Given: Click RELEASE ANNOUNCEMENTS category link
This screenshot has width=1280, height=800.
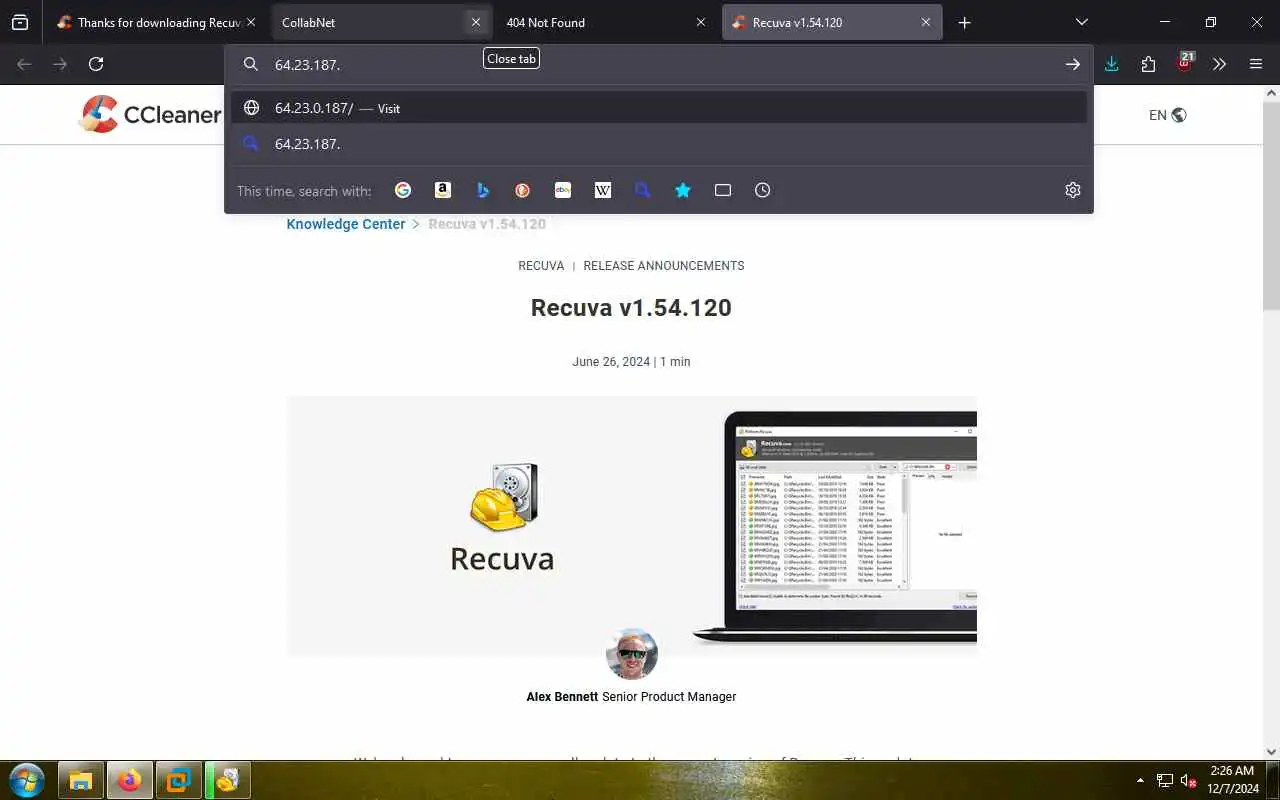Looking at the screenshot, I should tap(664, 266).
